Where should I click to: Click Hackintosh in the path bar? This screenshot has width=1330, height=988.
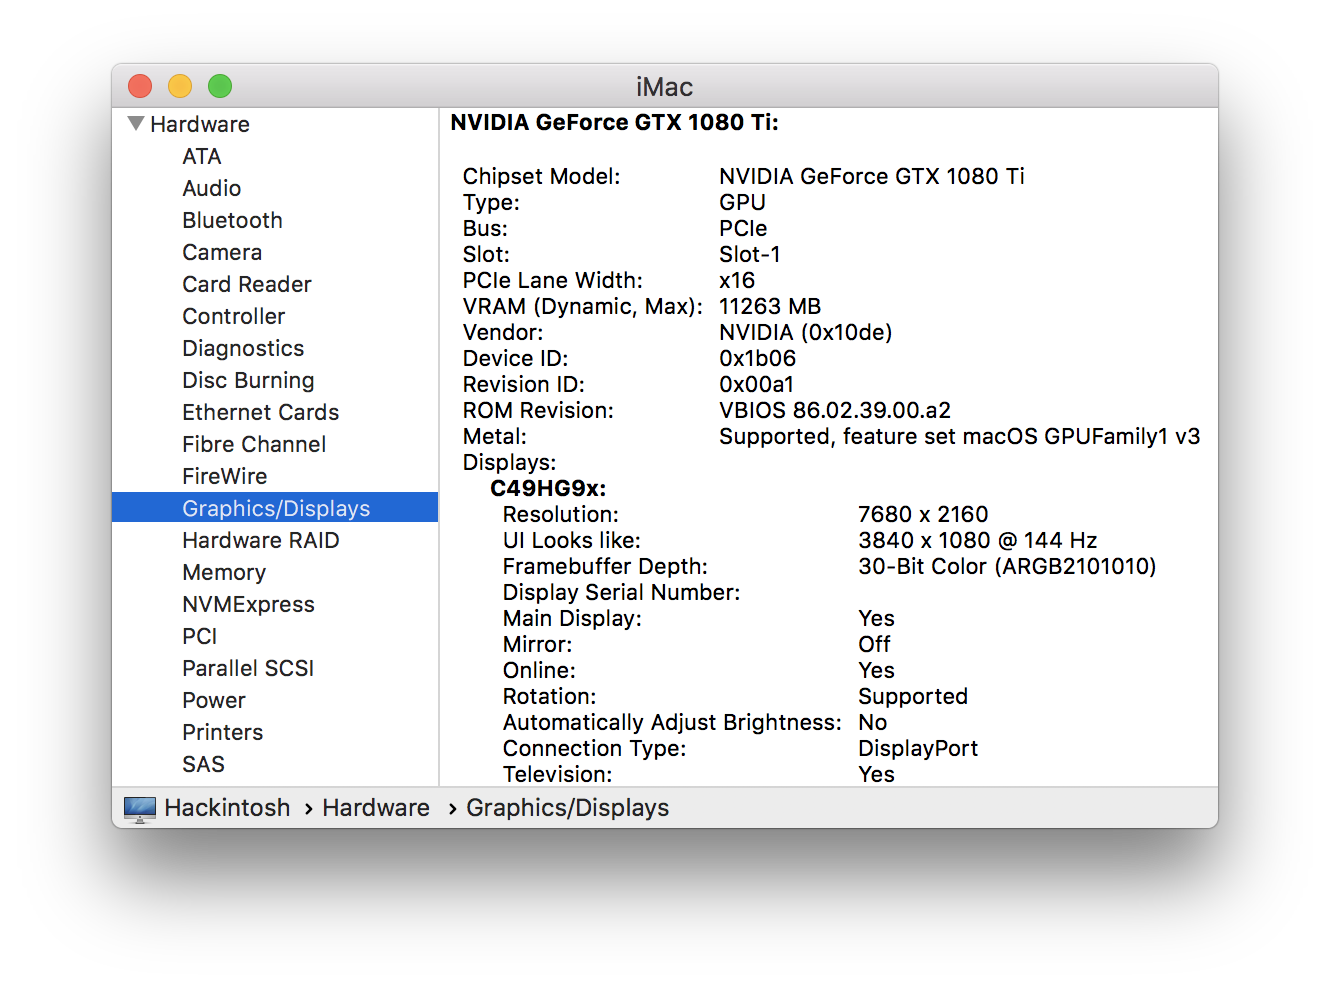(x=227, y=808)
